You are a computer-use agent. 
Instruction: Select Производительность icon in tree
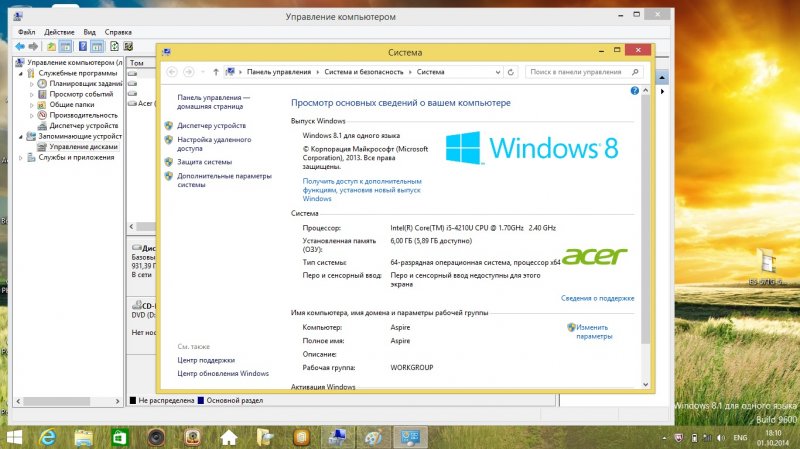[42, 115]
